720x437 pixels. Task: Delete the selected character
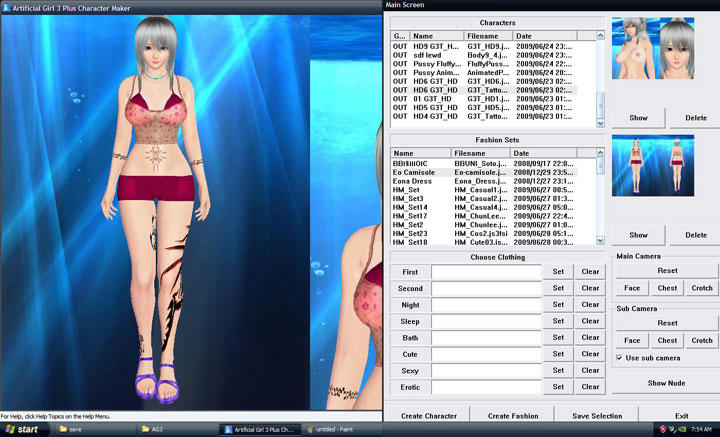(x=695, y=118)
